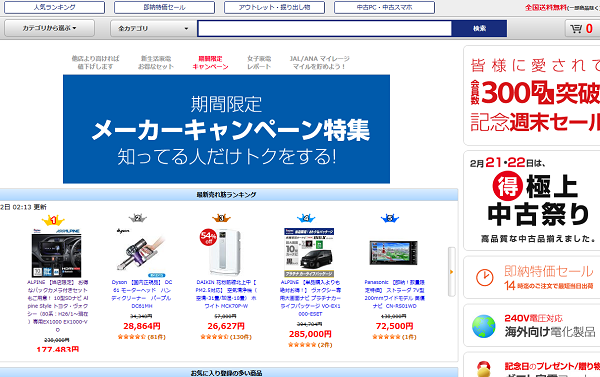Click the 検索 search button
The image size is (600, 377).
point(479,28)
